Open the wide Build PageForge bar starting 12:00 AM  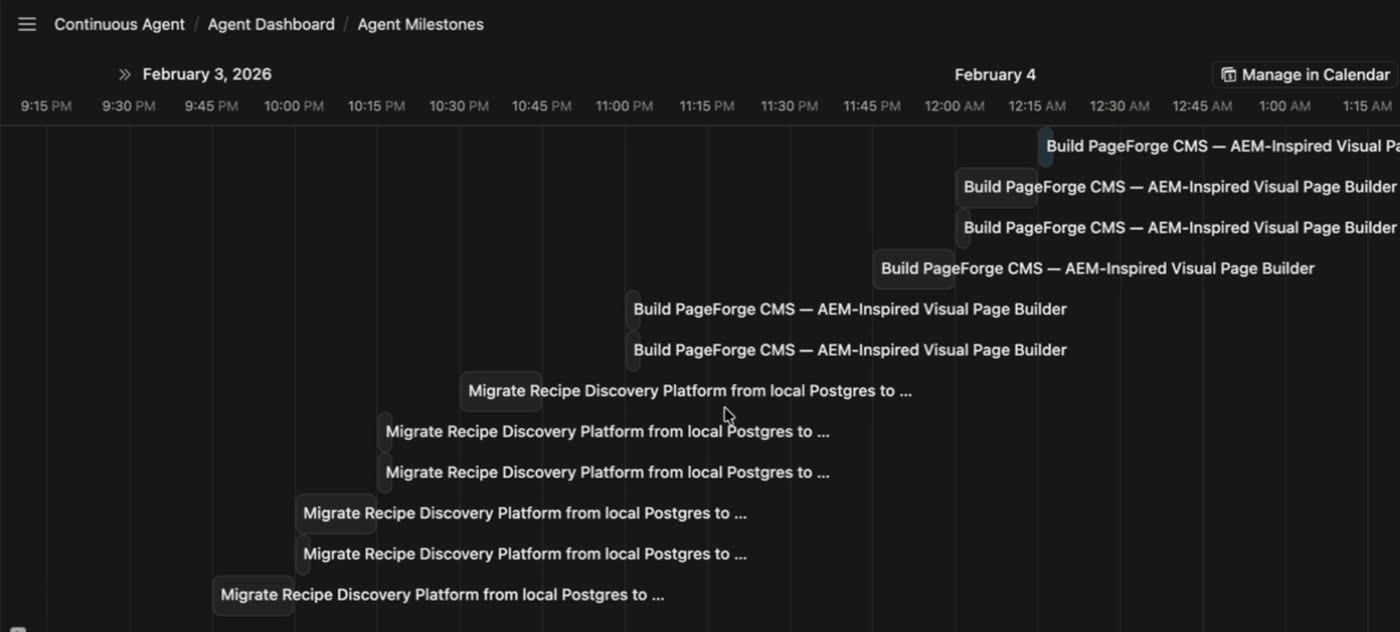click(x=996, y=187)
